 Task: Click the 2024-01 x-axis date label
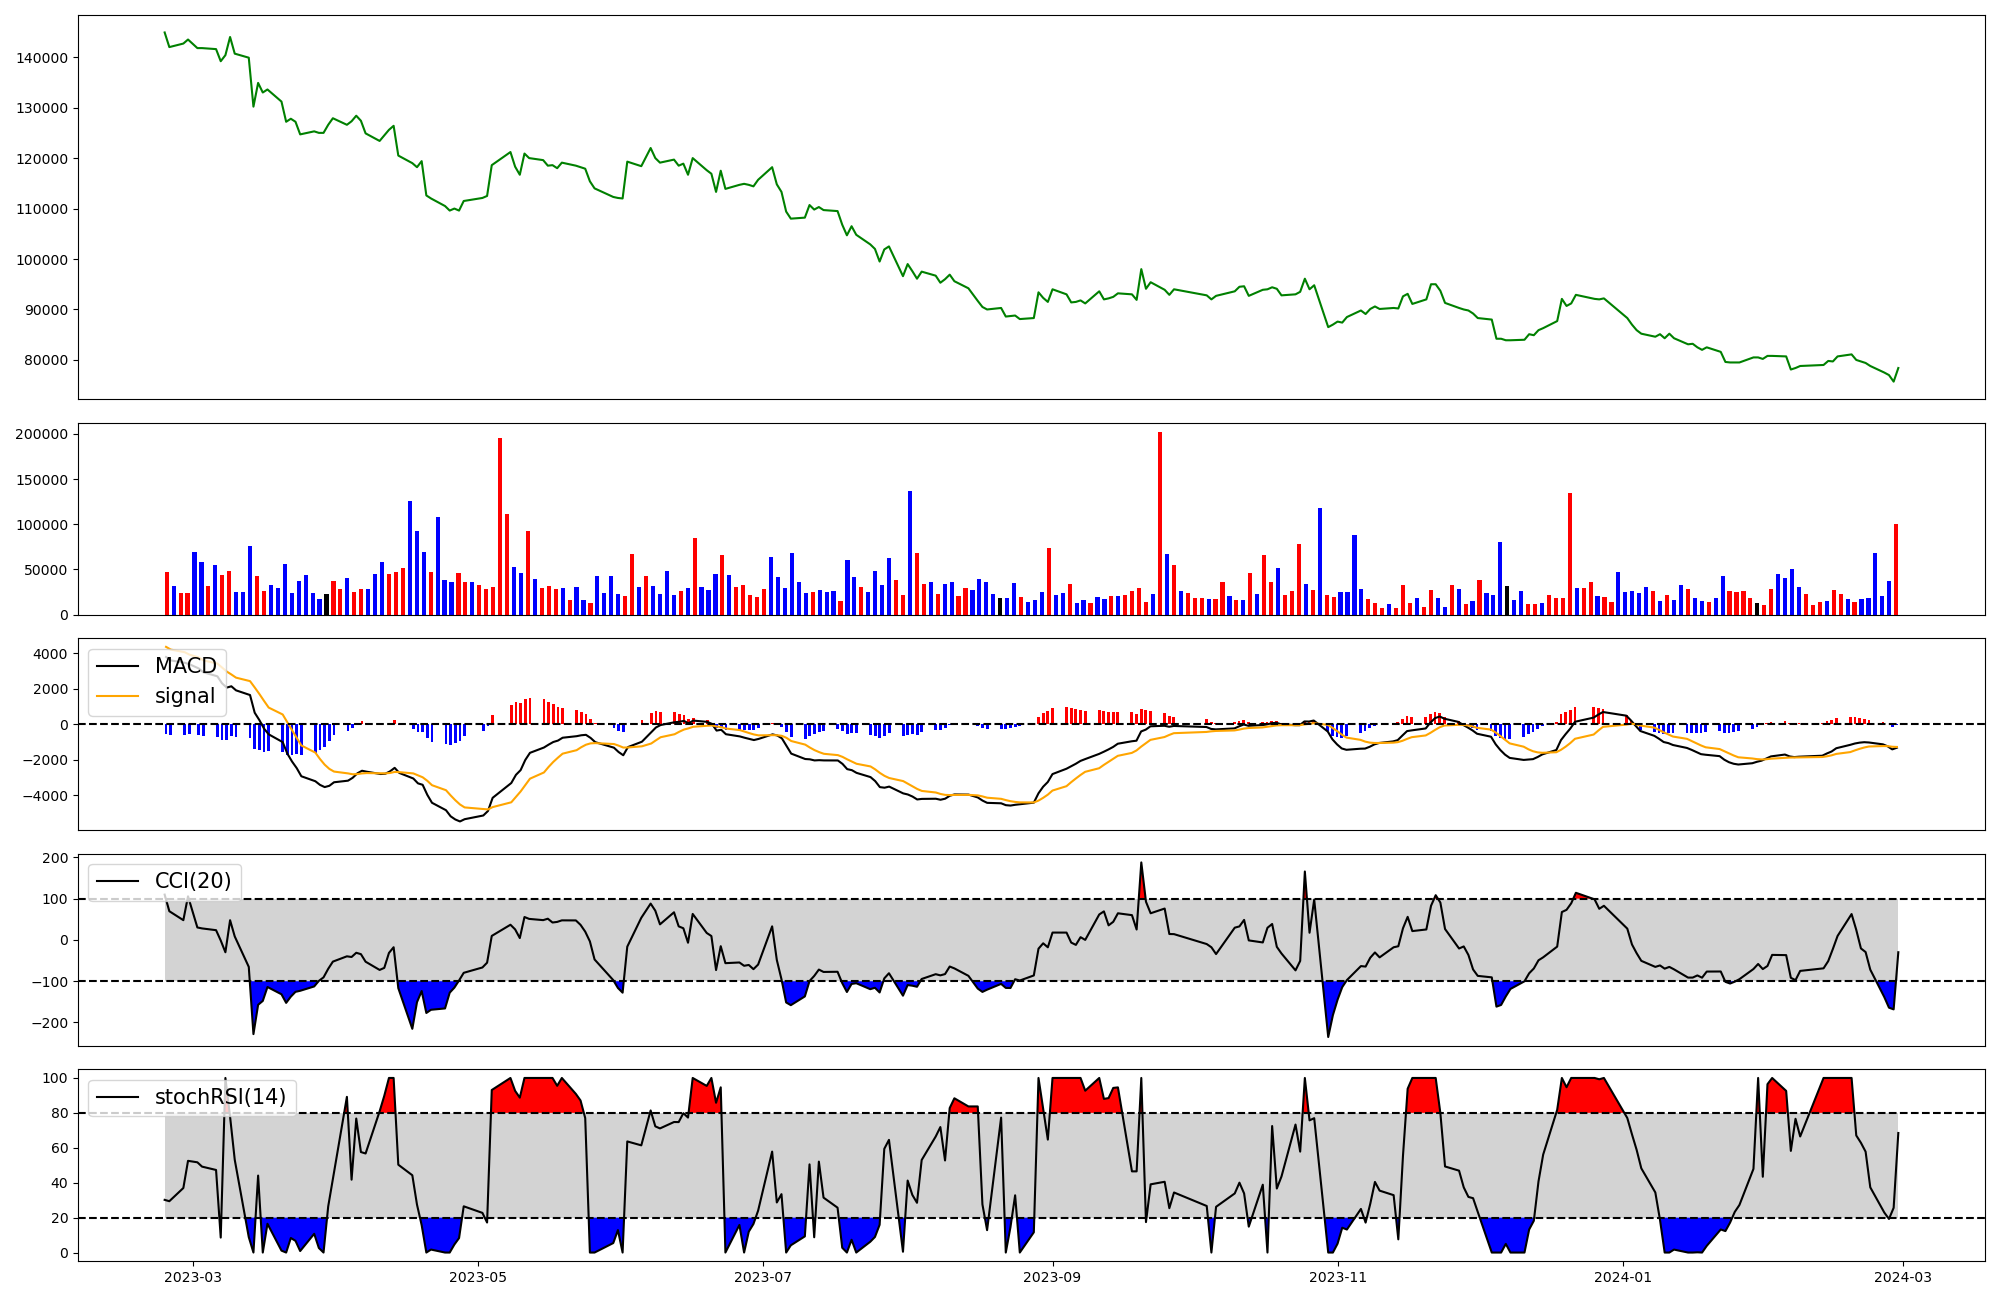coord(1623,1277)
